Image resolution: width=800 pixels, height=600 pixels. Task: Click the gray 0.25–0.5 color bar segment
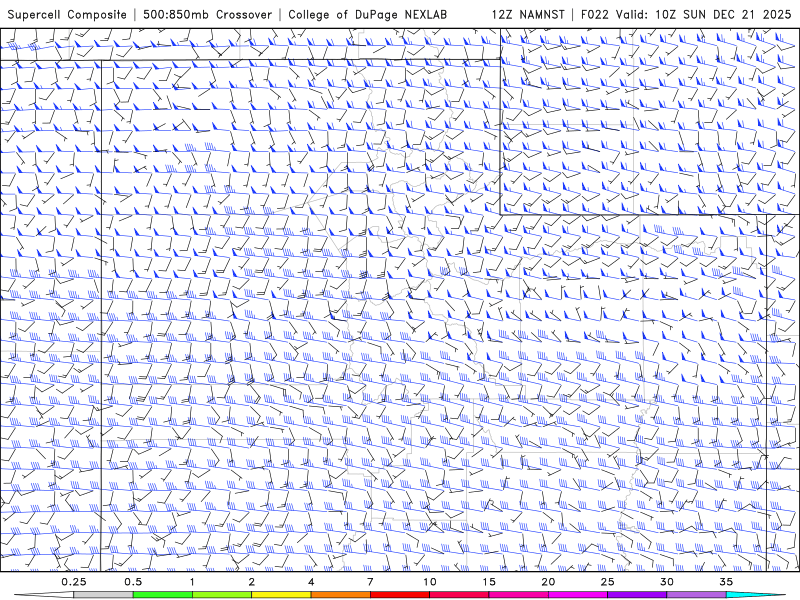click(x=103, y=595)
